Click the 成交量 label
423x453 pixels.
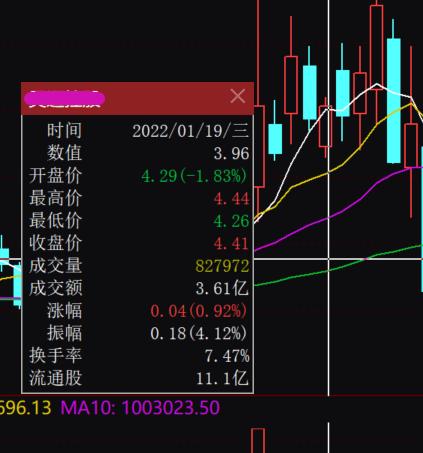[x=55, y=266]
